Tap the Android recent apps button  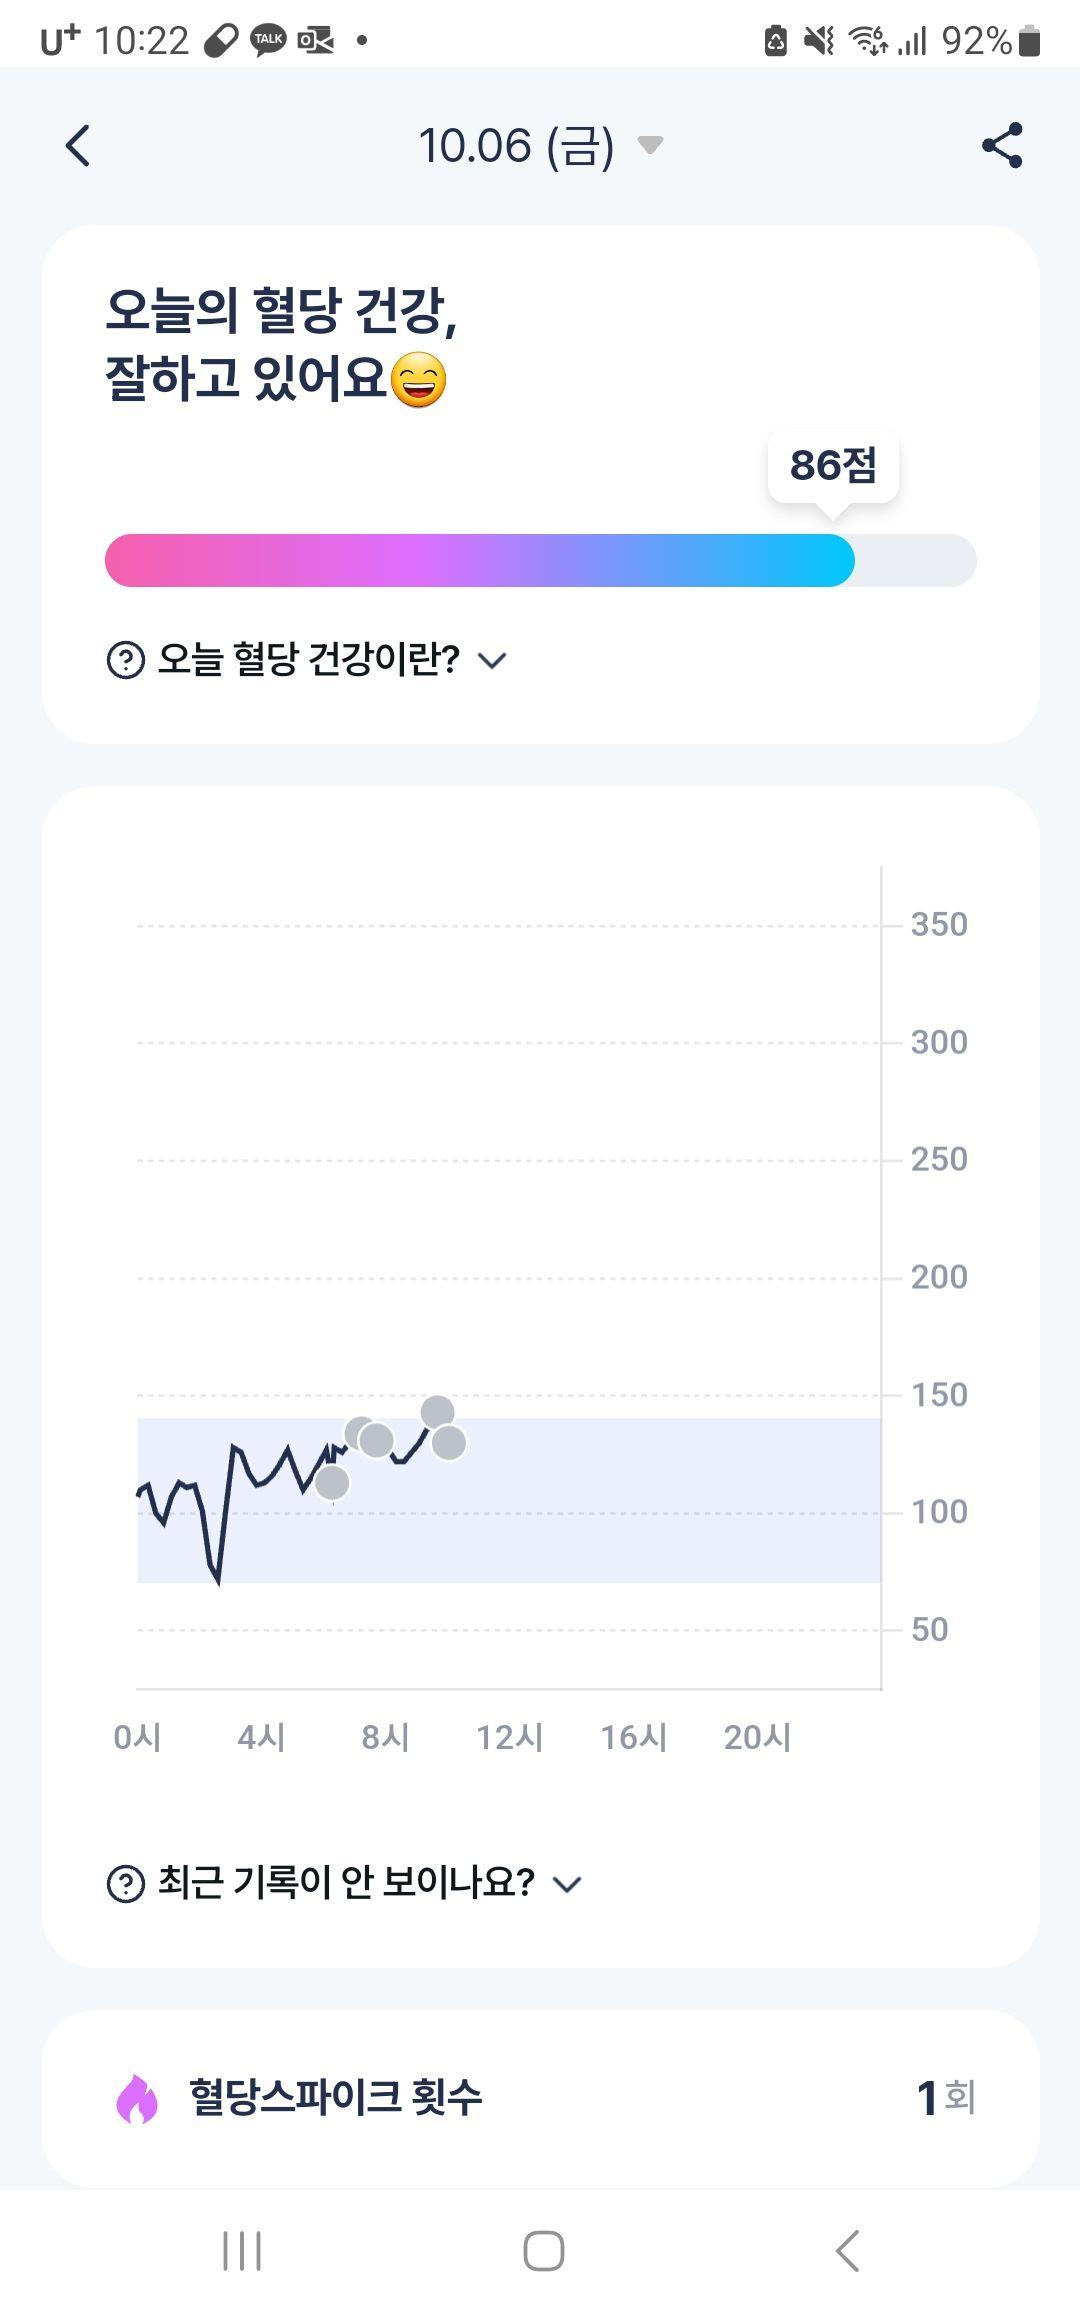click(242, 2252)
